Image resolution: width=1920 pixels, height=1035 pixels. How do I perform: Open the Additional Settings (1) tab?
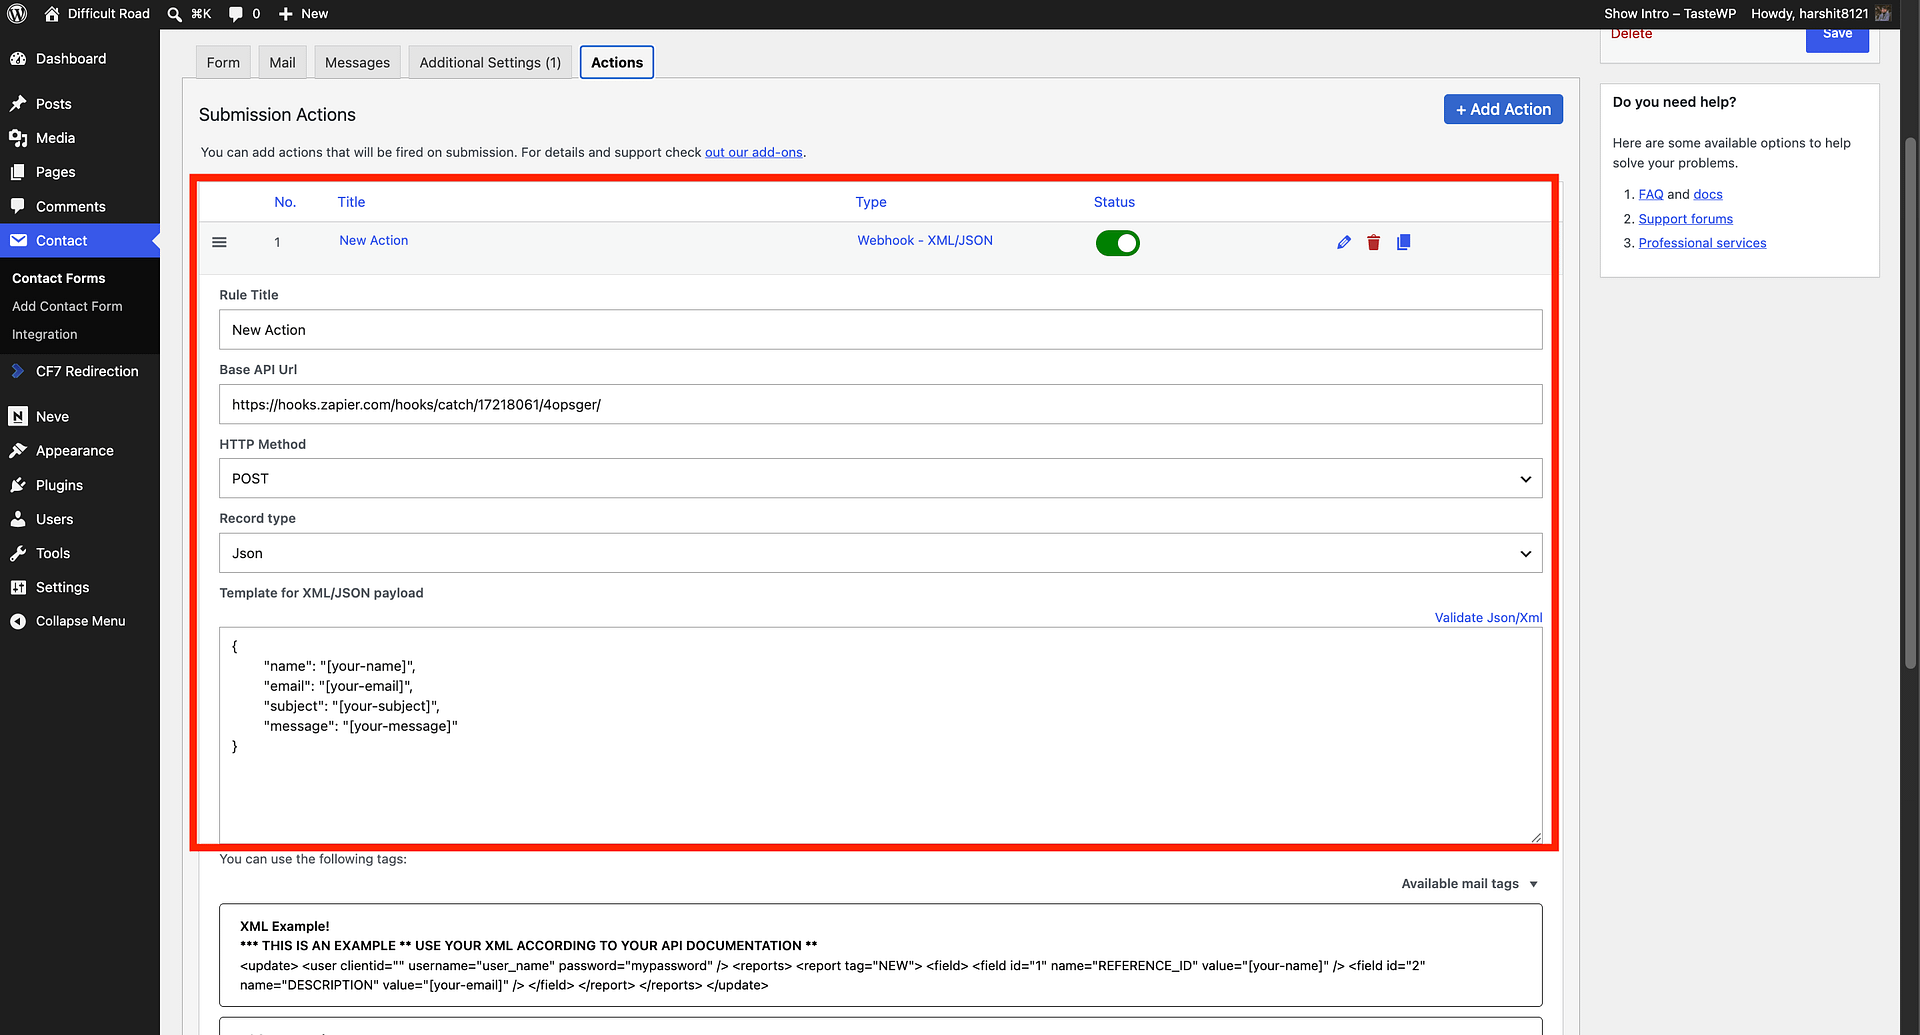pyautogui.click(x=490, y=62)
